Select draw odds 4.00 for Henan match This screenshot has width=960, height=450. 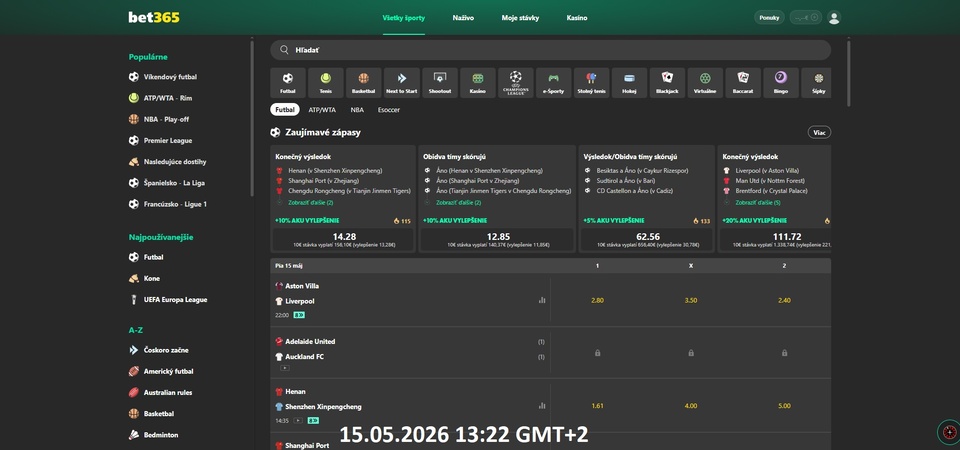pos(691,406)
